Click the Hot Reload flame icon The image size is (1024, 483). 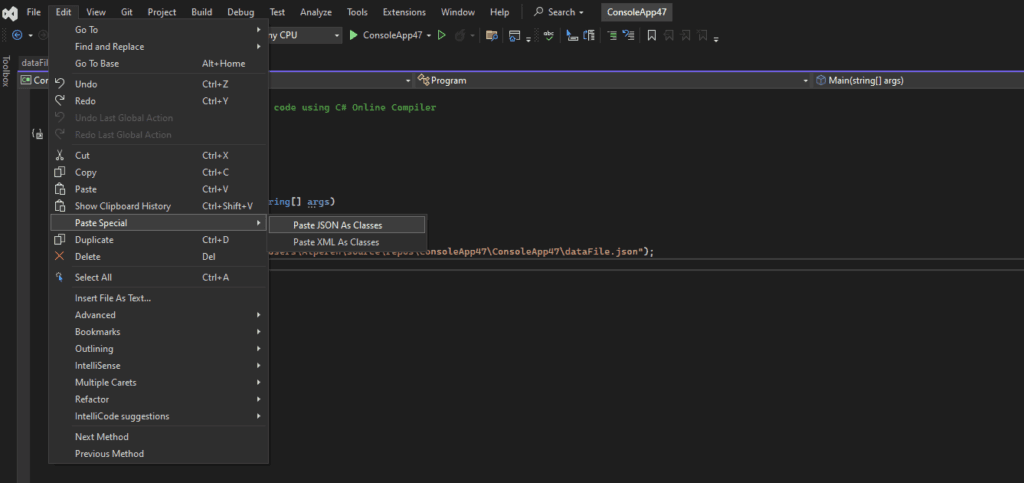460,35
